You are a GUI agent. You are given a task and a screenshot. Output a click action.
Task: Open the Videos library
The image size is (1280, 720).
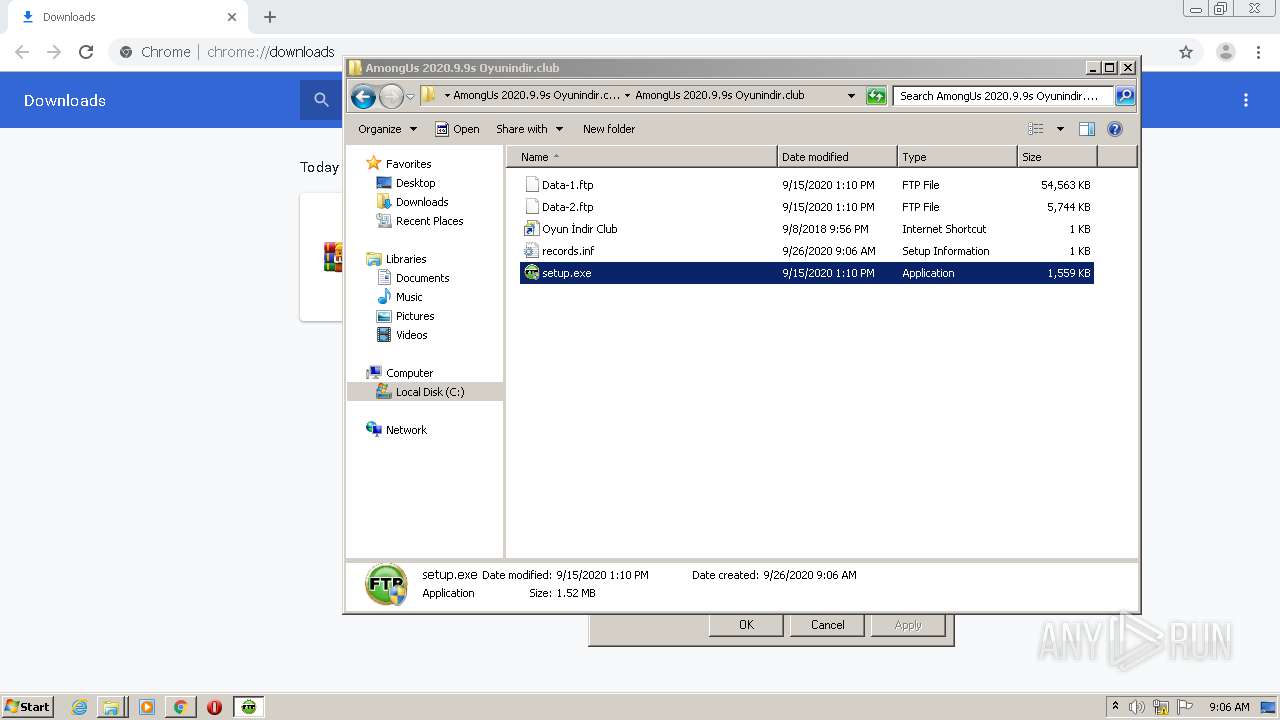click(x=402, y=335)
